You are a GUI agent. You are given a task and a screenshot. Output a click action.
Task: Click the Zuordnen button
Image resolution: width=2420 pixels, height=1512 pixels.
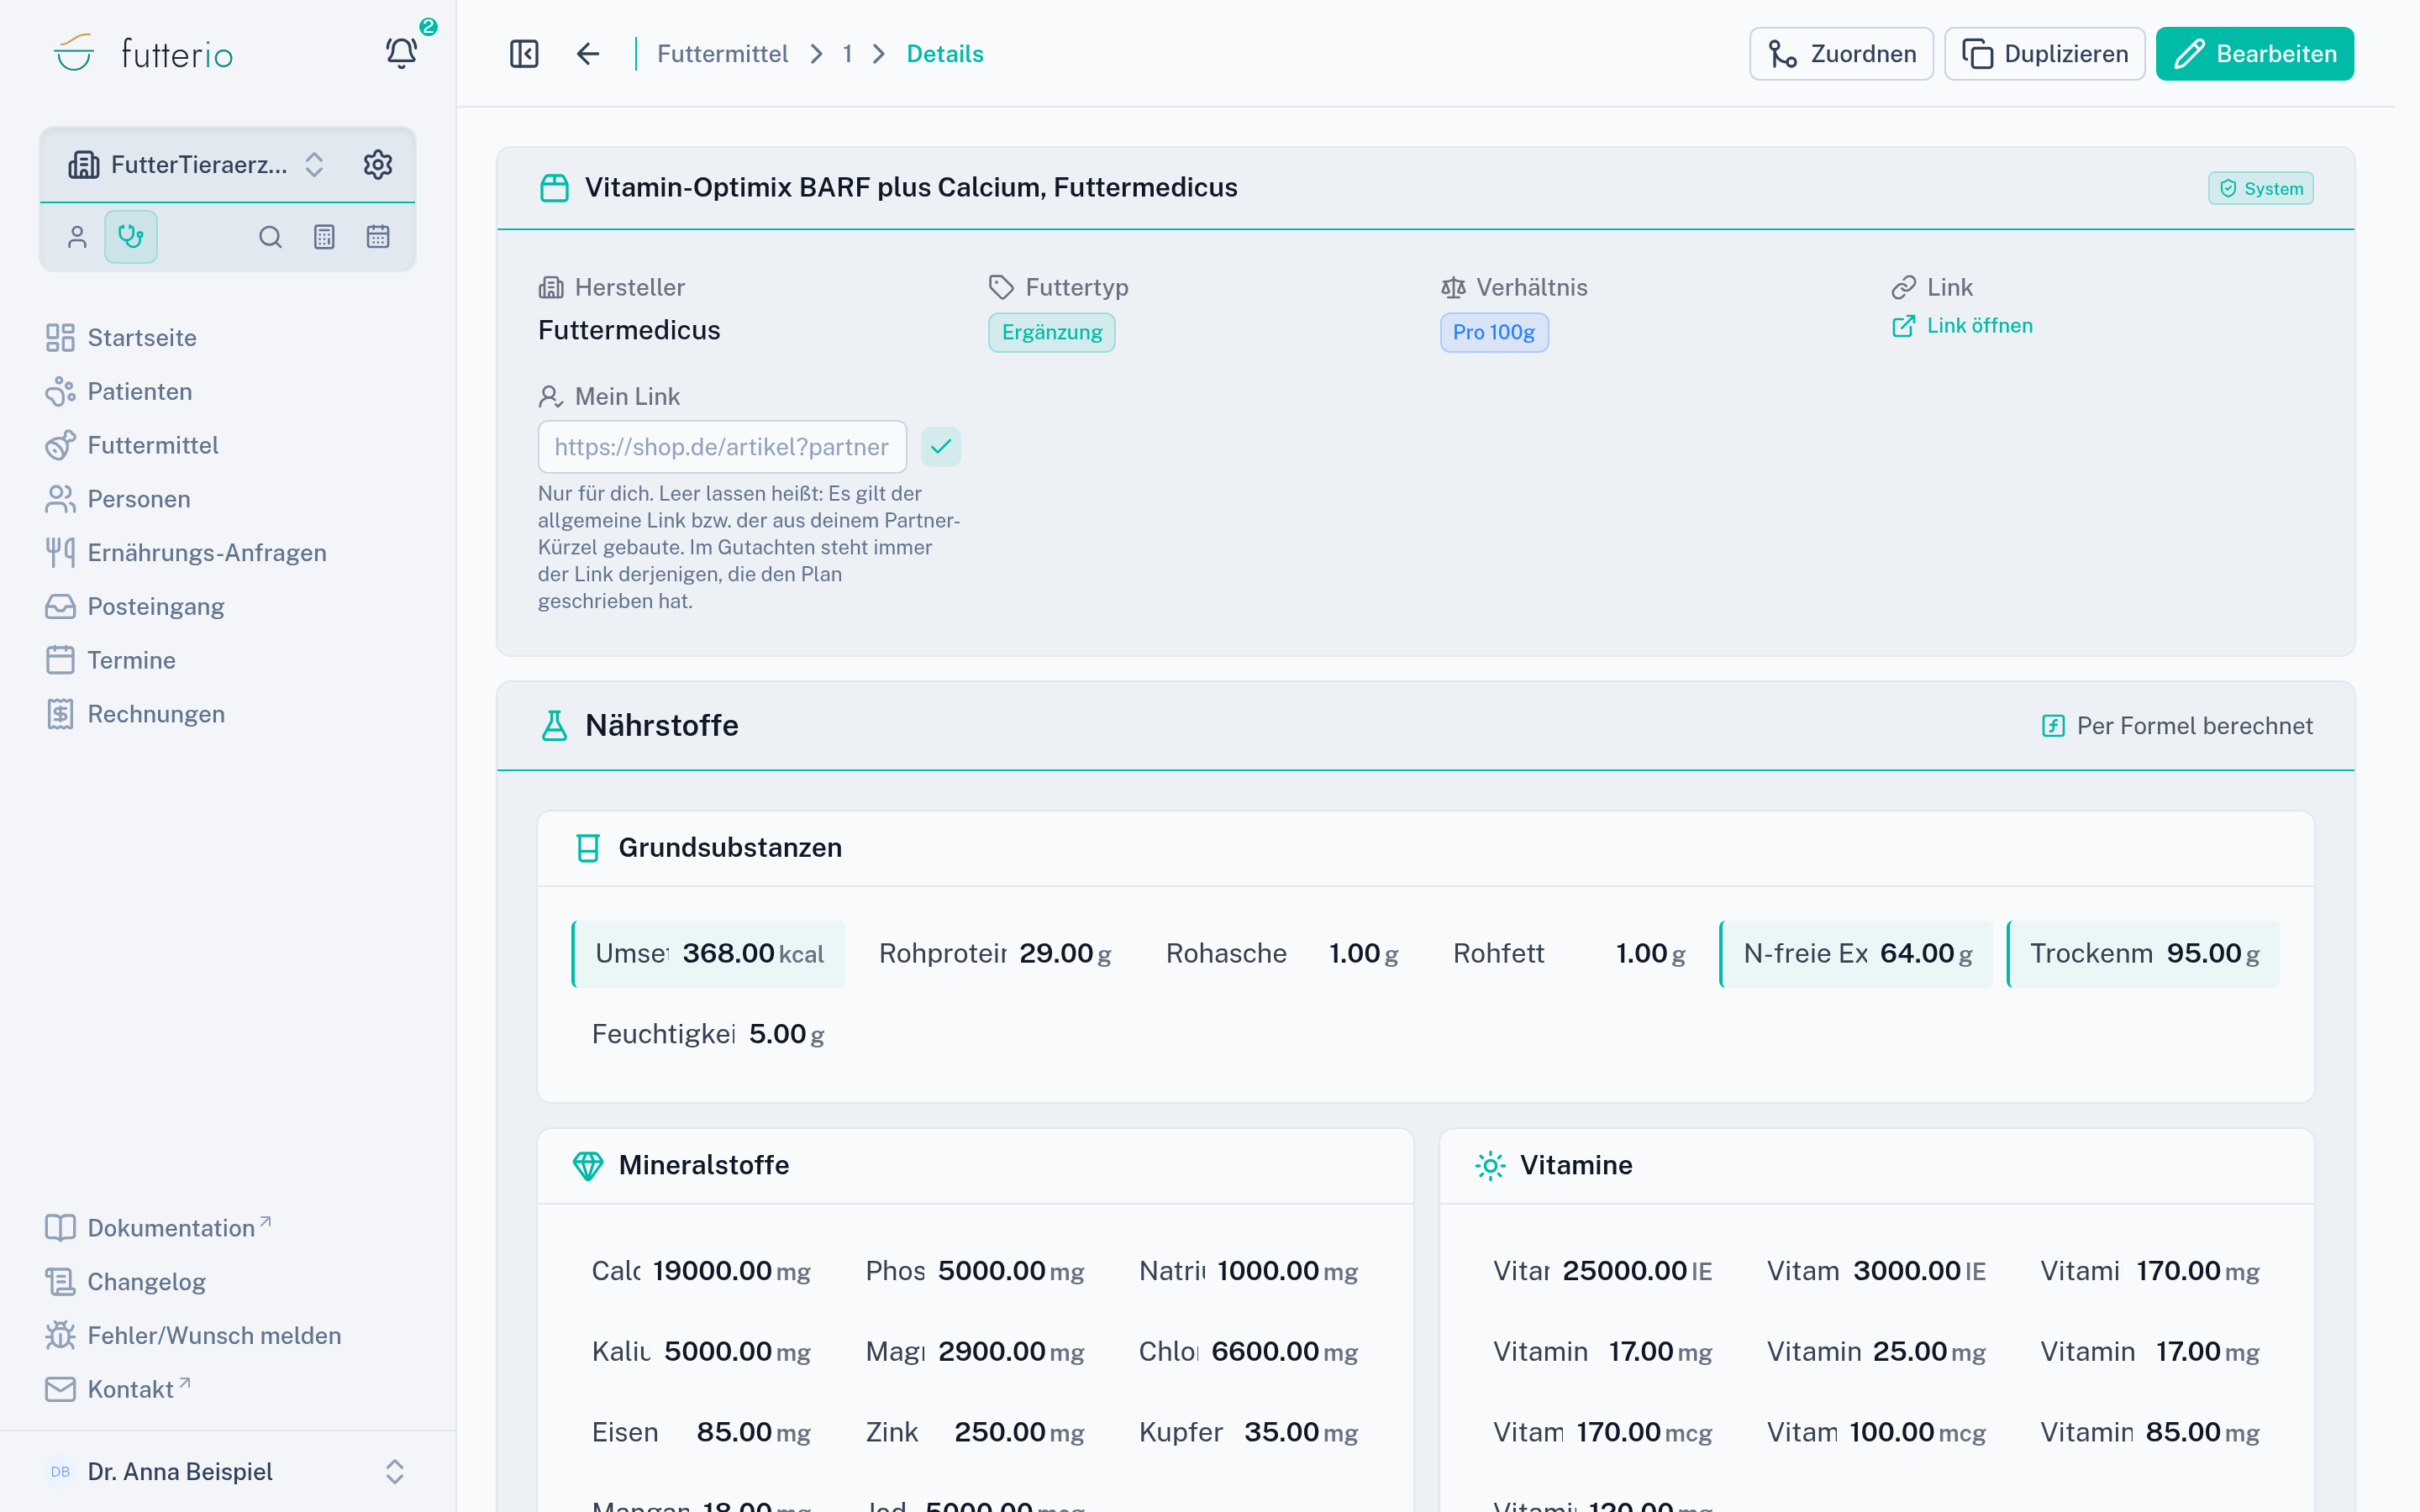pyautogui.click(x=1841, y=54)
